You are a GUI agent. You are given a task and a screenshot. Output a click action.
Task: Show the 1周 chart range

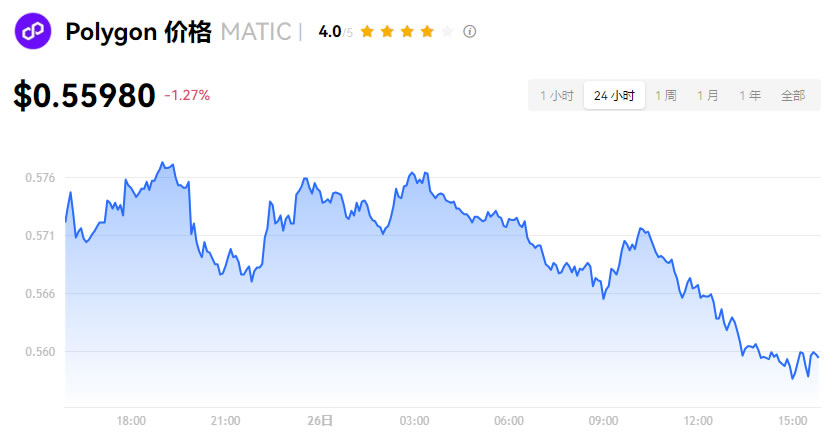[666, 96]
